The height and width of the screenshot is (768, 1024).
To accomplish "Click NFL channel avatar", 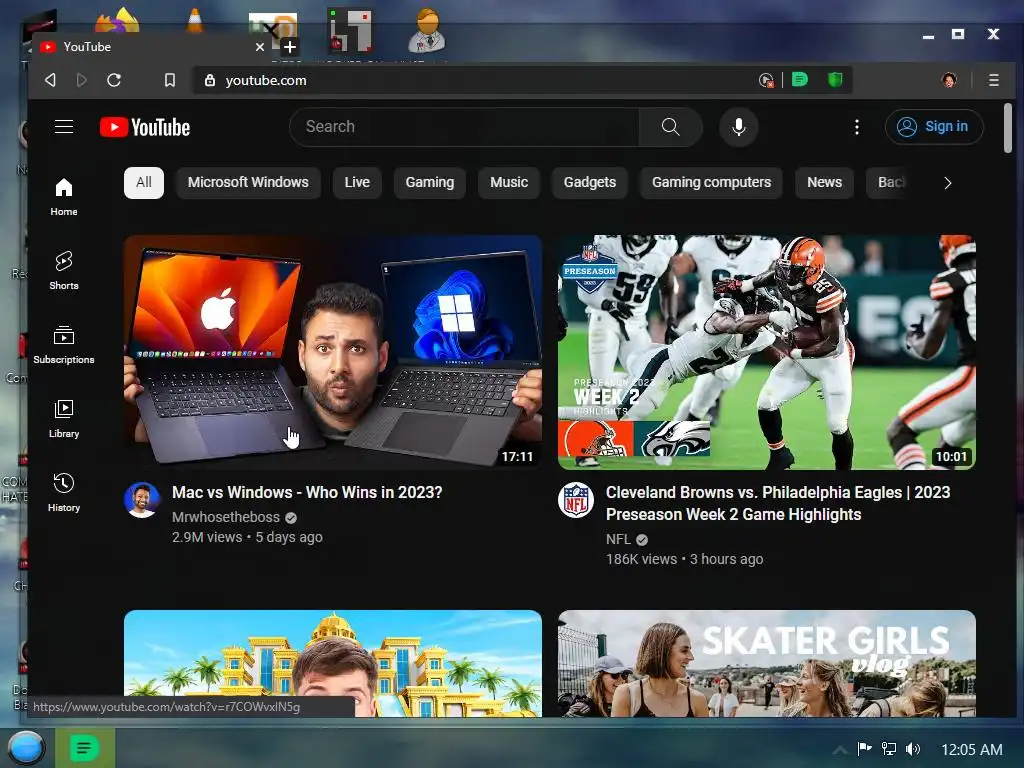I will tap(576, 500).
